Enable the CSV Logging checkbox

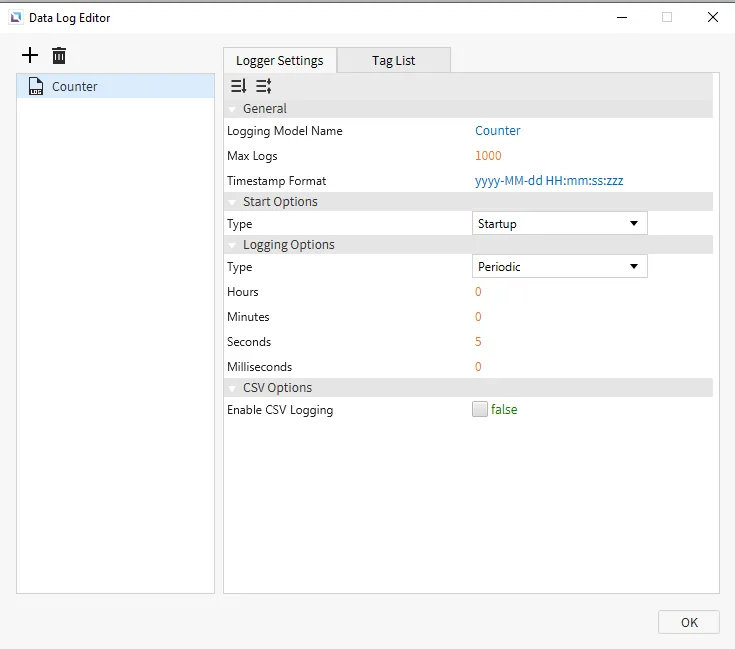480,409
